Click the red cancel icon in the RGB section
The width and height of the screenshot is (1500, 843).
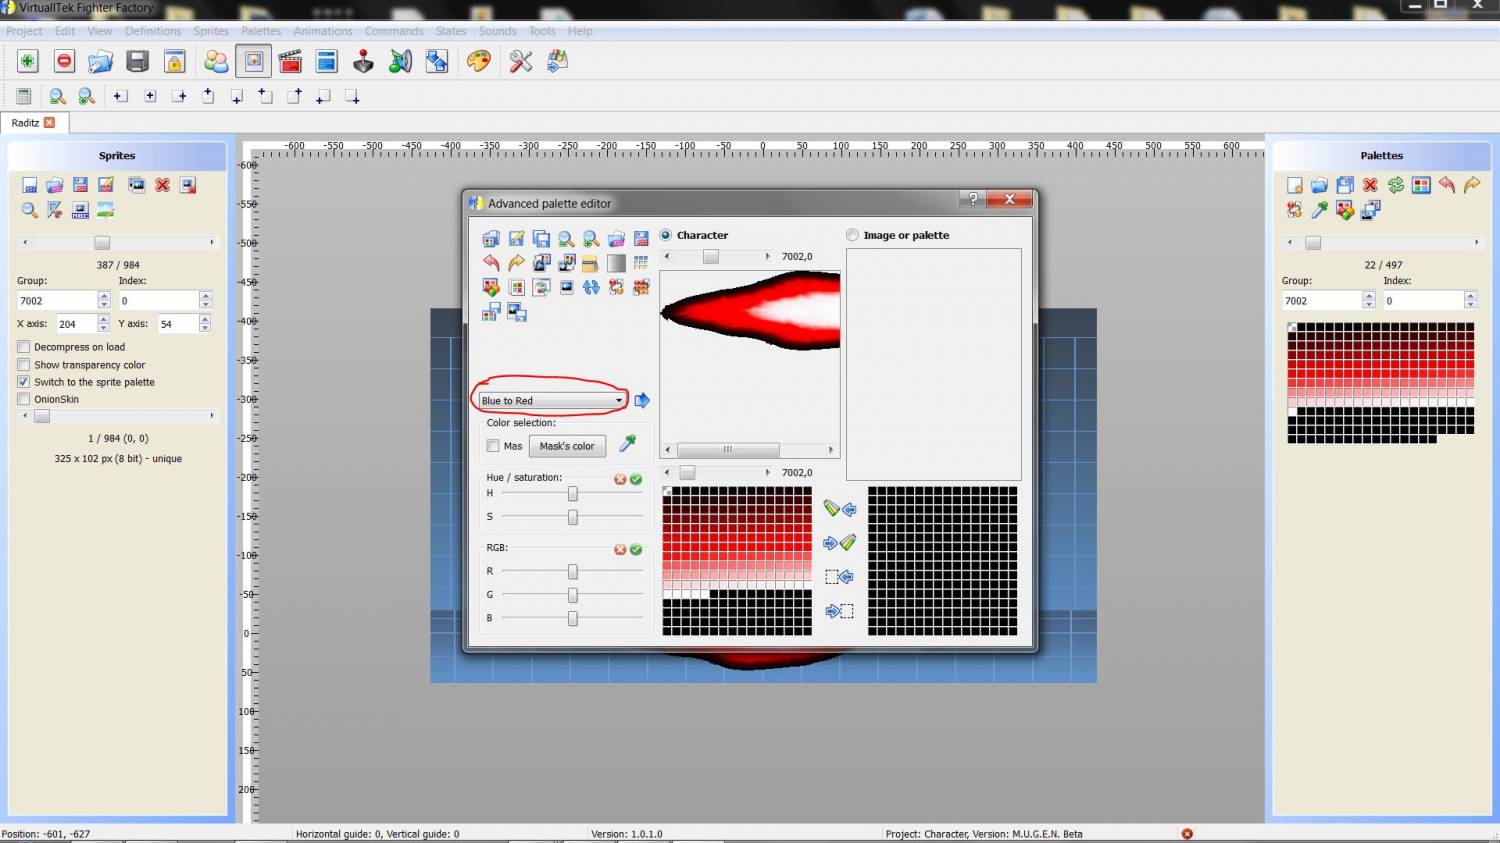click(620, 549)
